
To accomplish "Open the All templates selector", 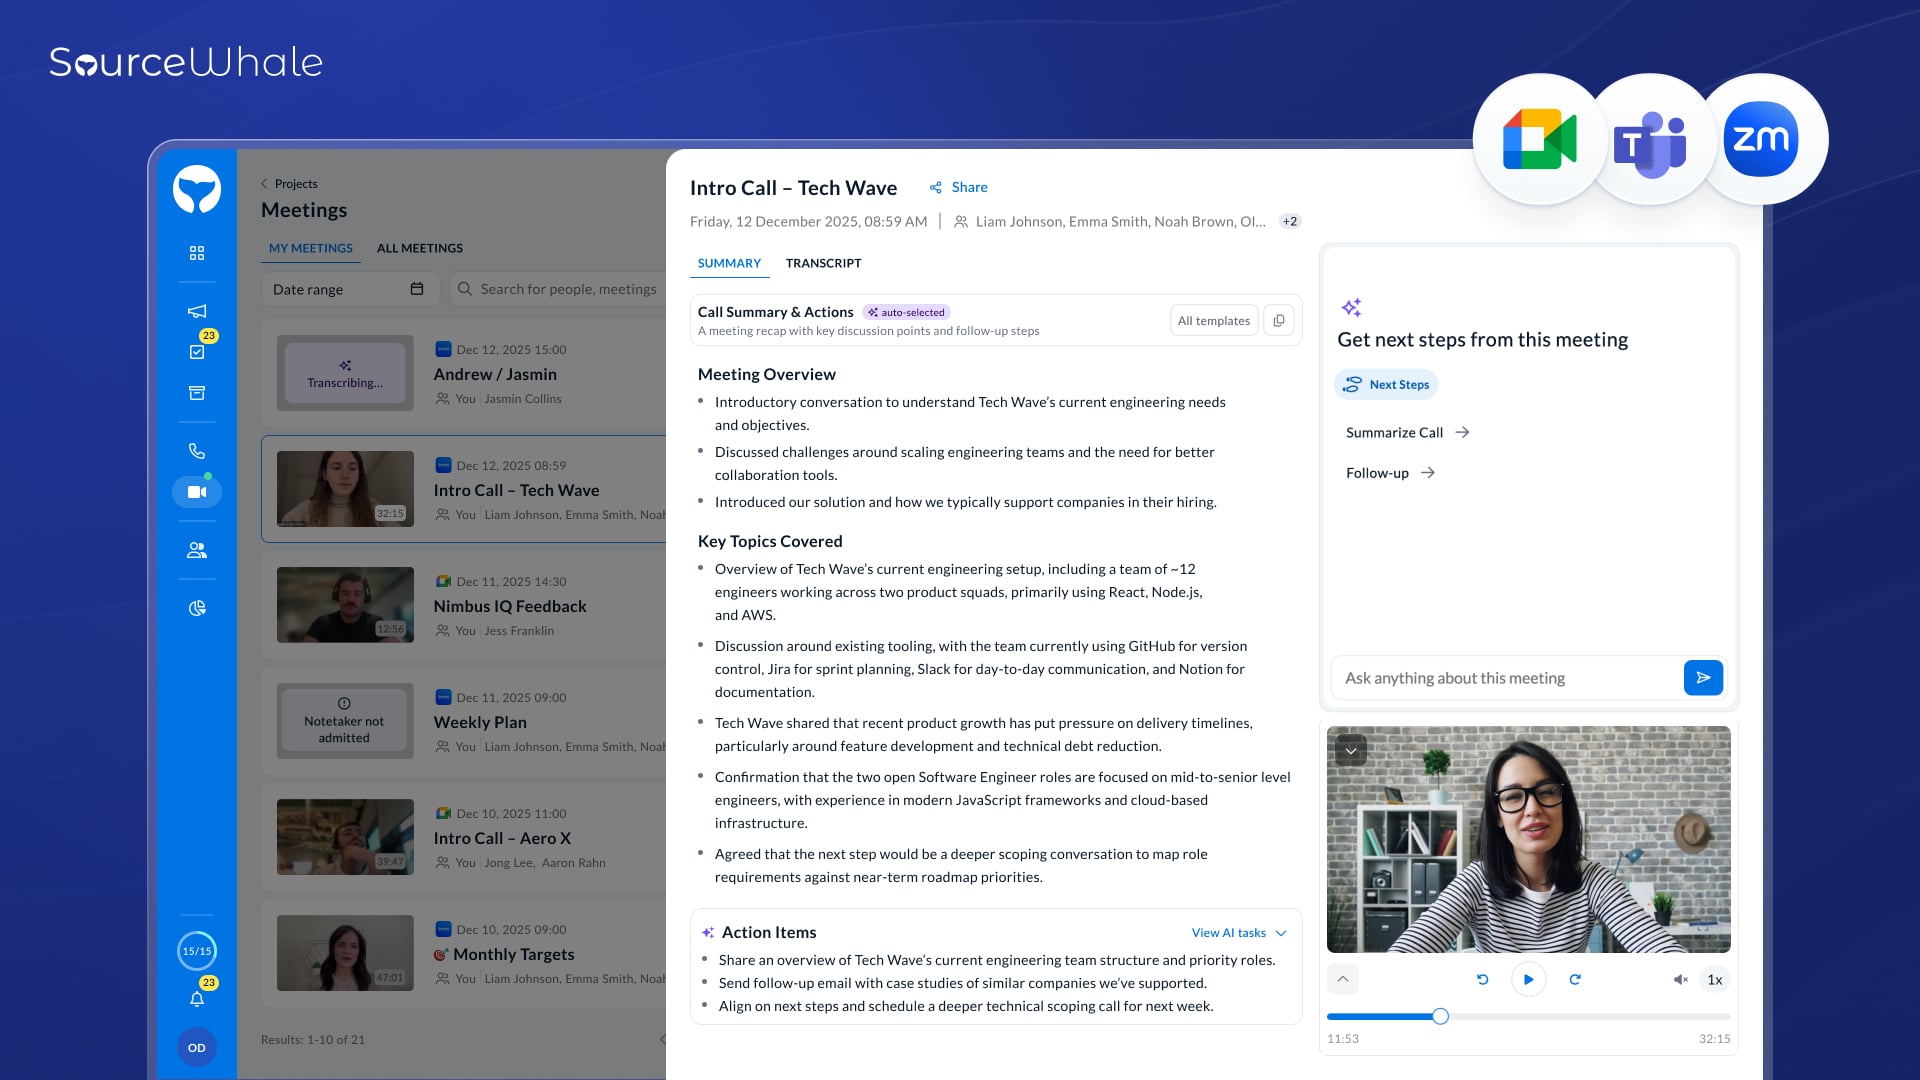I will coord(1213,320).
